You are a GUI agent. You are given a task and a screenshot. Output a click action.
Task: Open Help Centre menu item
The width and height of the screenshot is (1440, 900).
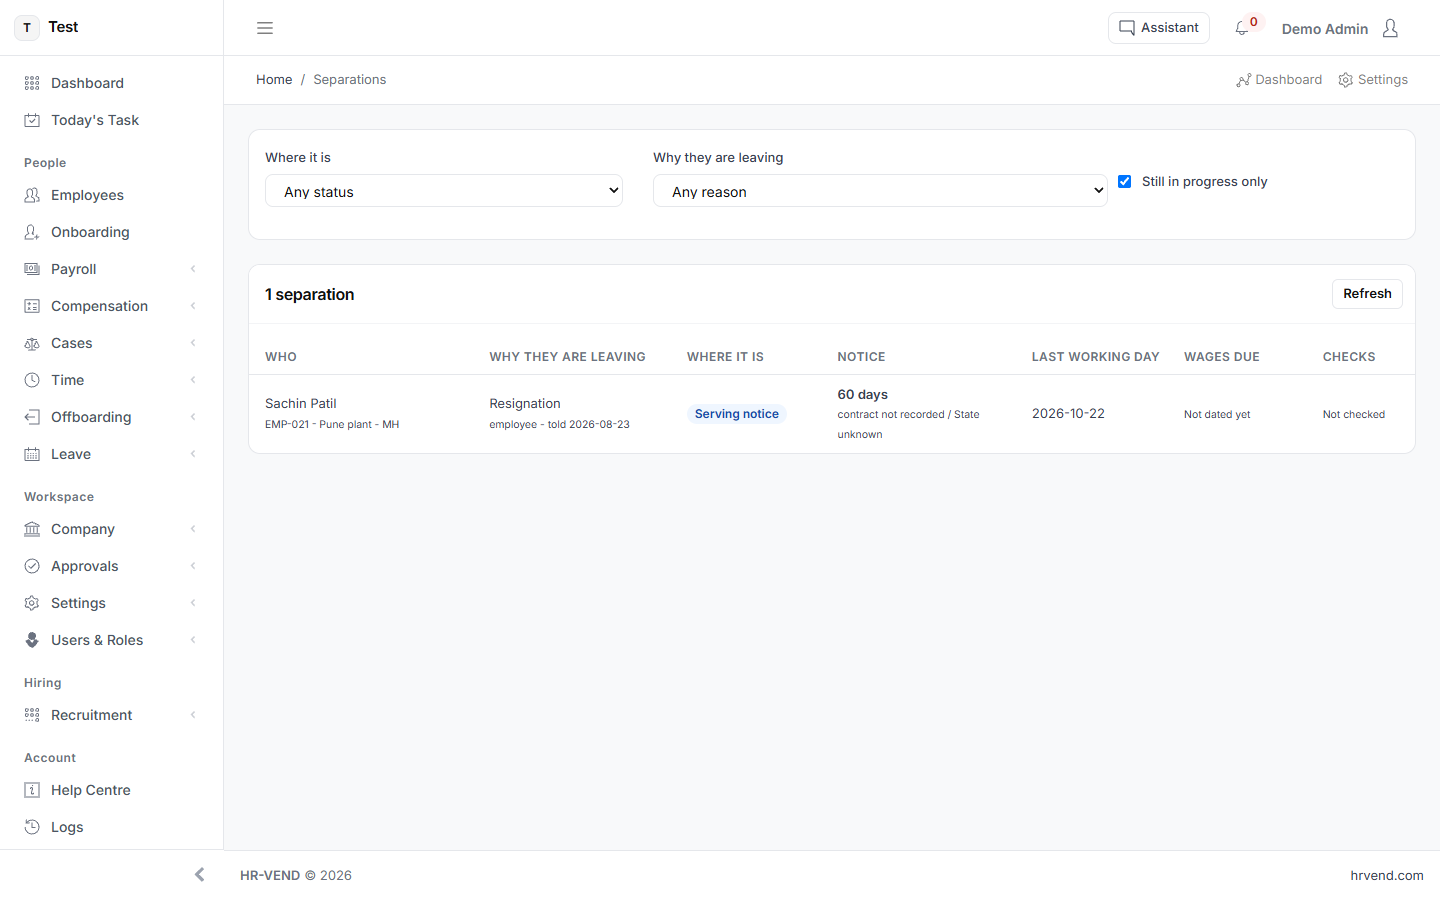point(111,790)
